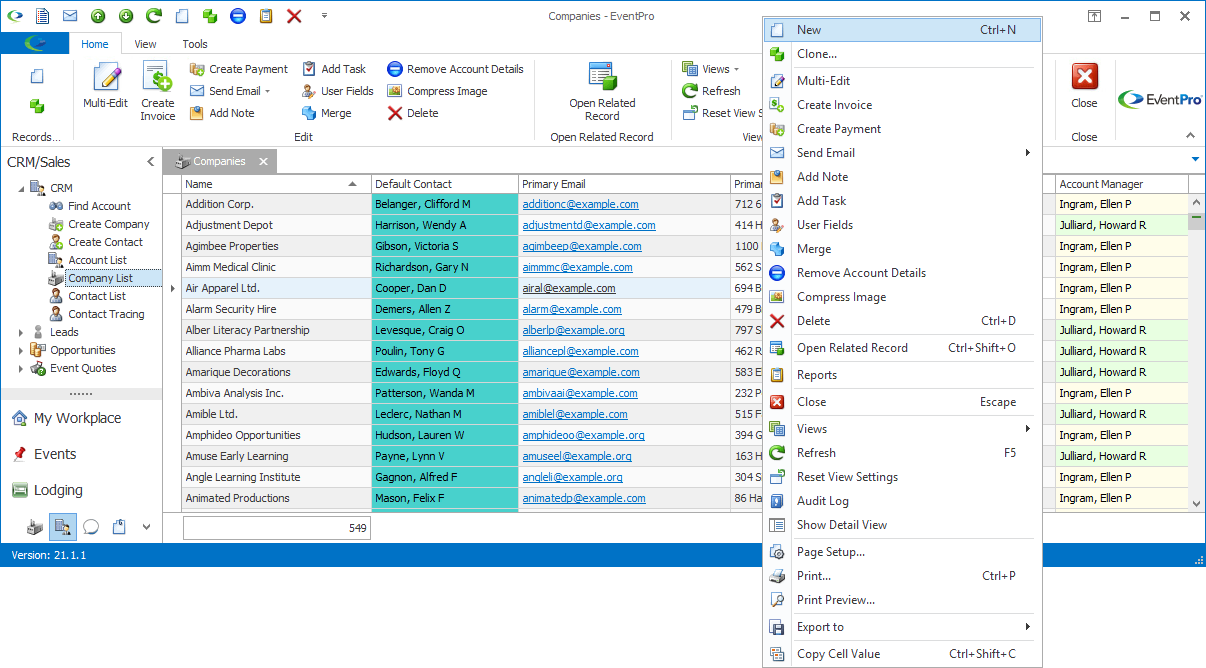Click Delete in the ribbon Edit group

tap(413, 113)
